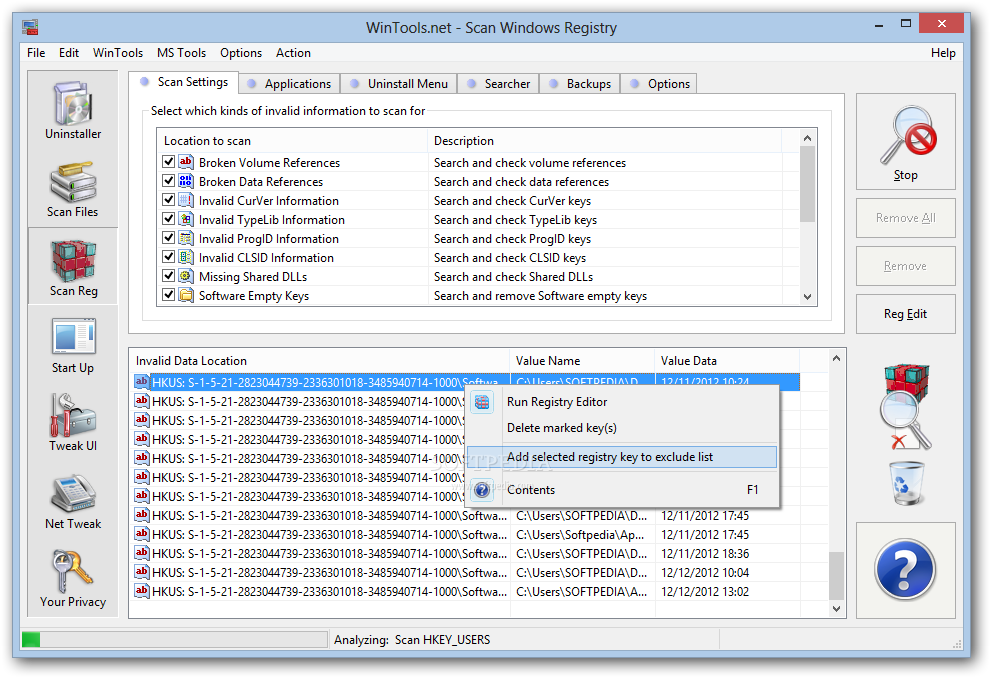This screenshot has width=991, height=678.
Task: Choose Add selected registry key to exclude list
Action: click(x=622, y=457)
